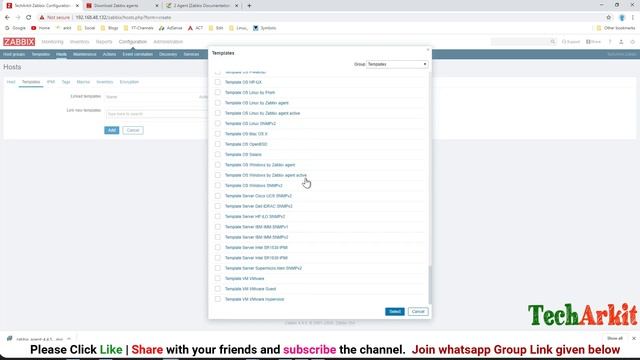640x360 pixels.
Task: Open Template VM VMware Hypervisor link
Action: click(254, 299)
